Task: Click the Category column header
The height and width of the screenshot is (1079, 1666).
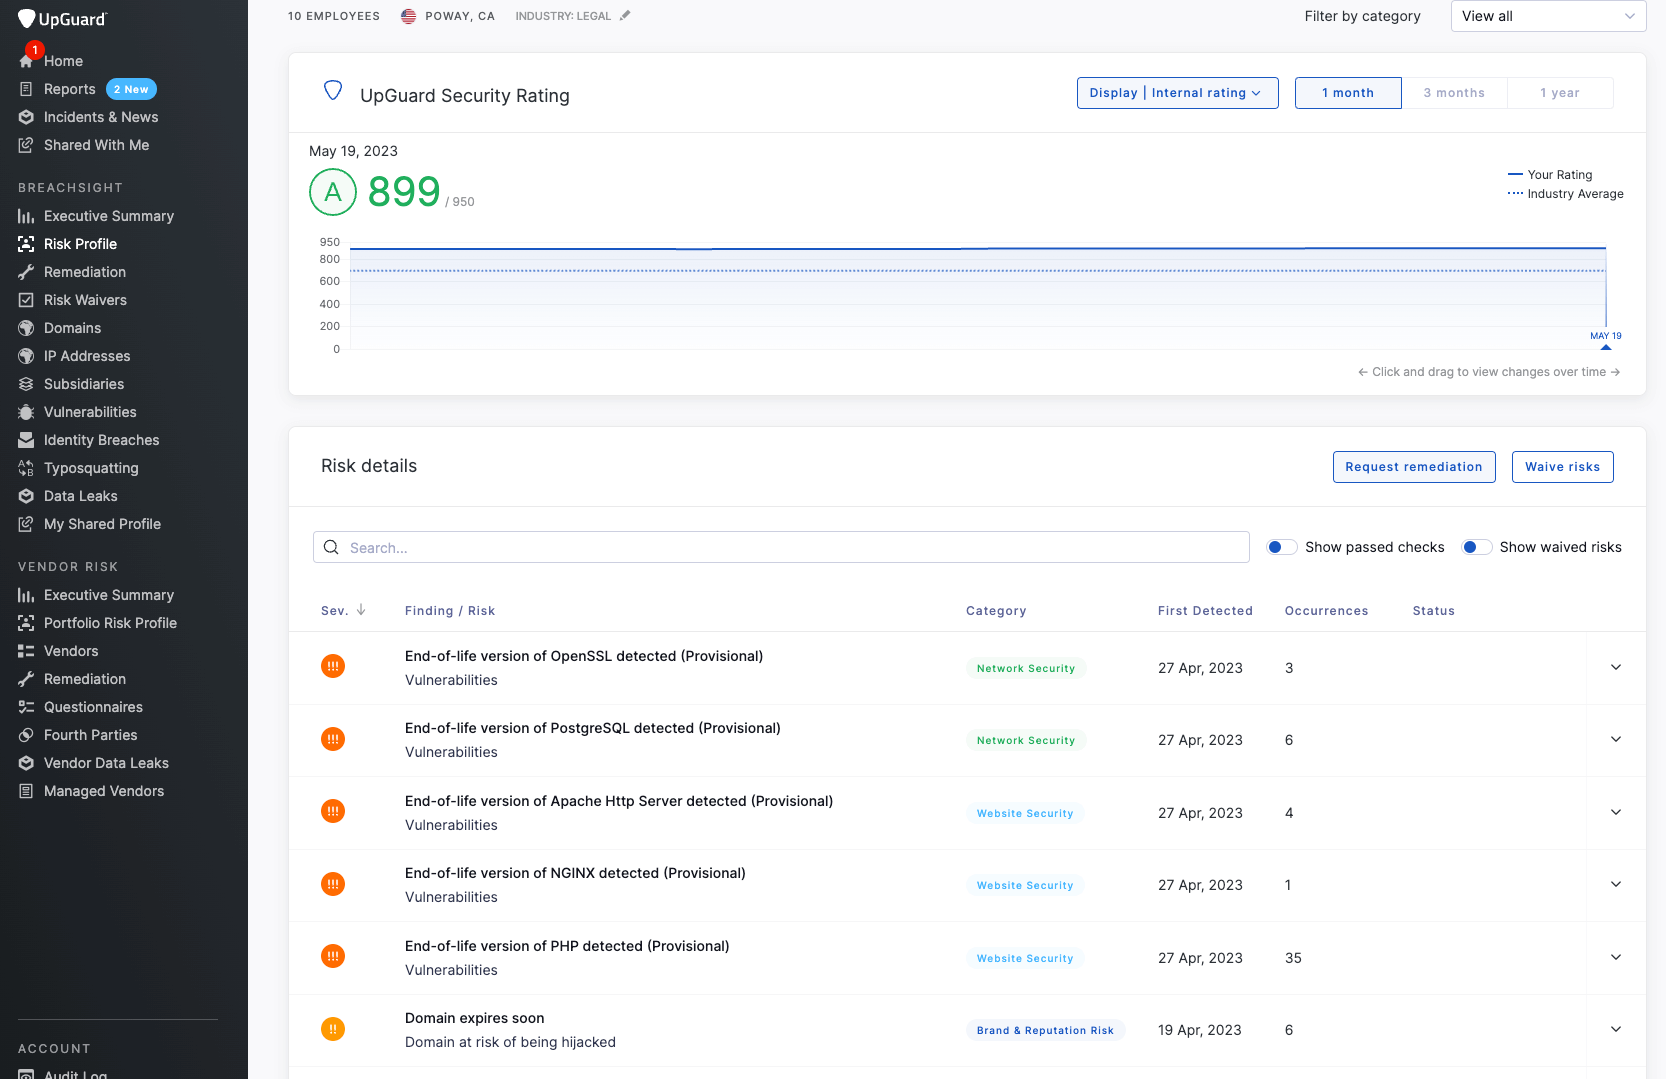Action: (x=996, y=611)
